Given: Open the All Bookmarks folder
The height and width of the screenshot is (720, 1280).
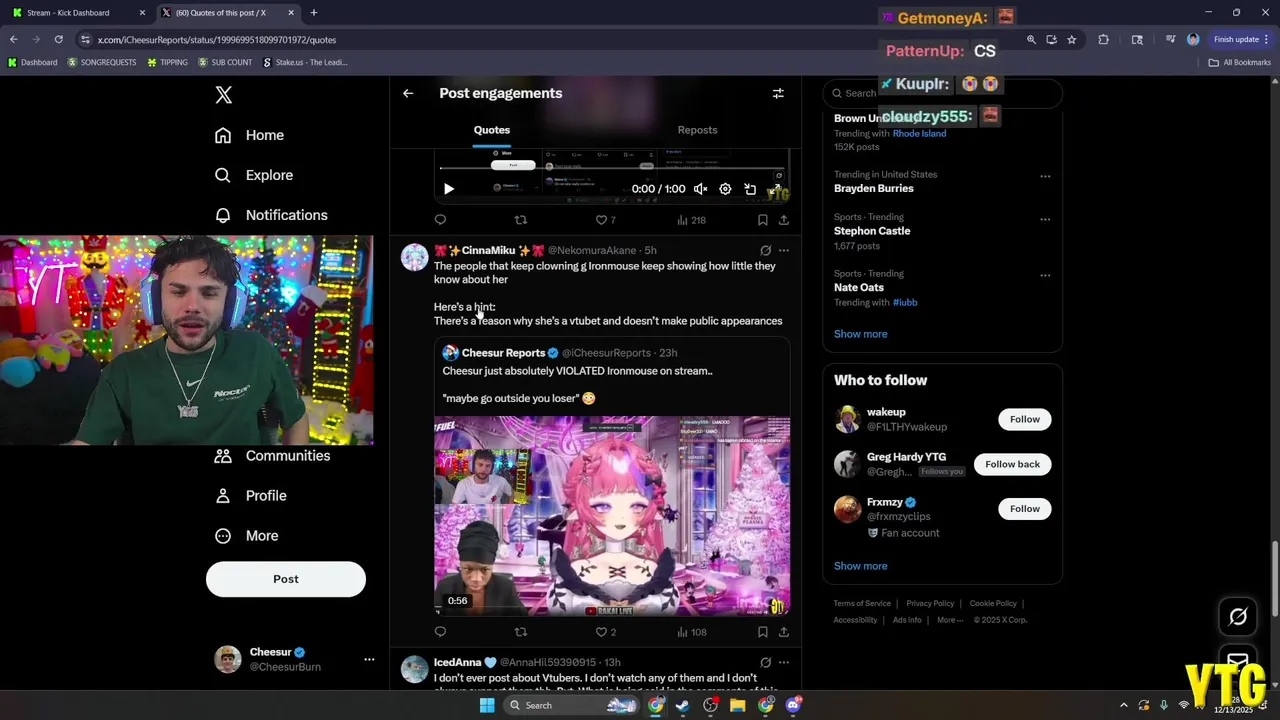Looking at the screenshot, I should click(x=1240, y=62).
